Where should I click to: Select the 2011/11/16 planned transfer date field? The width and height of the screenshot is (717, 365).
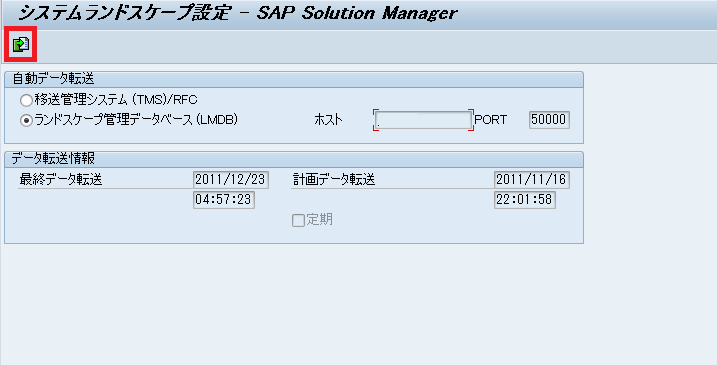click(x=531, y=180)
